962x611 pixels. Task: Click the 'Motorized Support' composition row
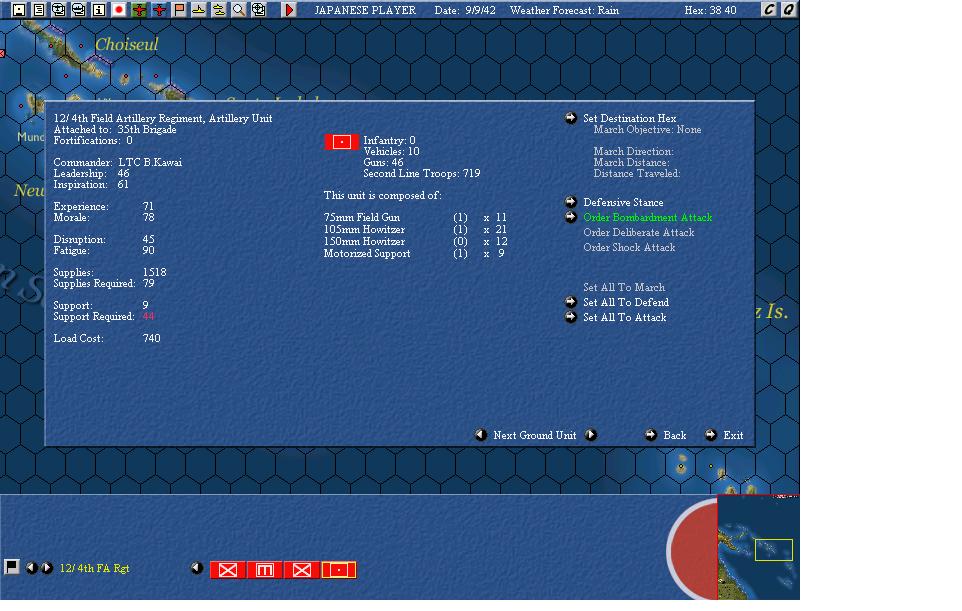point(415,253)
